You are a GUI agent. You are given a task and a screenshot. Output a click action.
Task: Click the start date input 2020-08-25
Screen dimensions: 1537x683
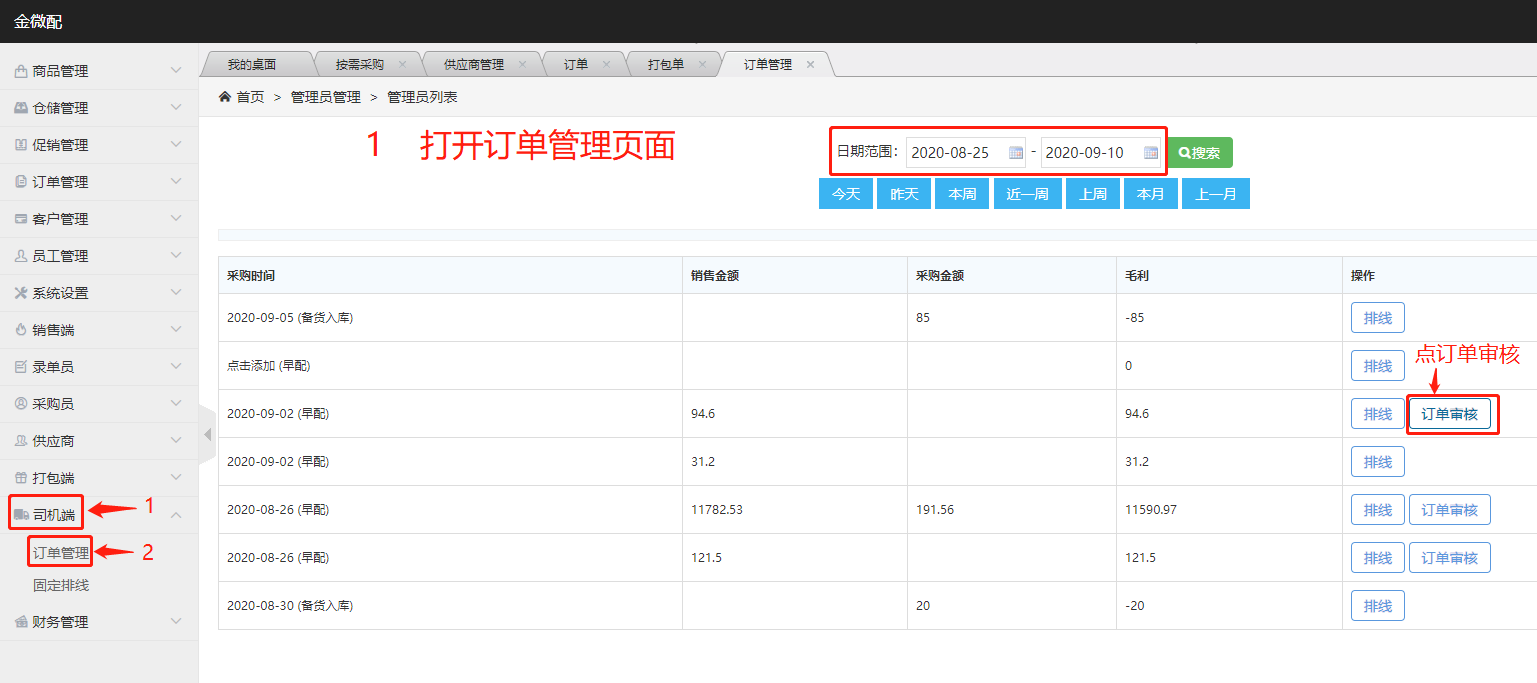pyautogui.click(x=955, y=153)
